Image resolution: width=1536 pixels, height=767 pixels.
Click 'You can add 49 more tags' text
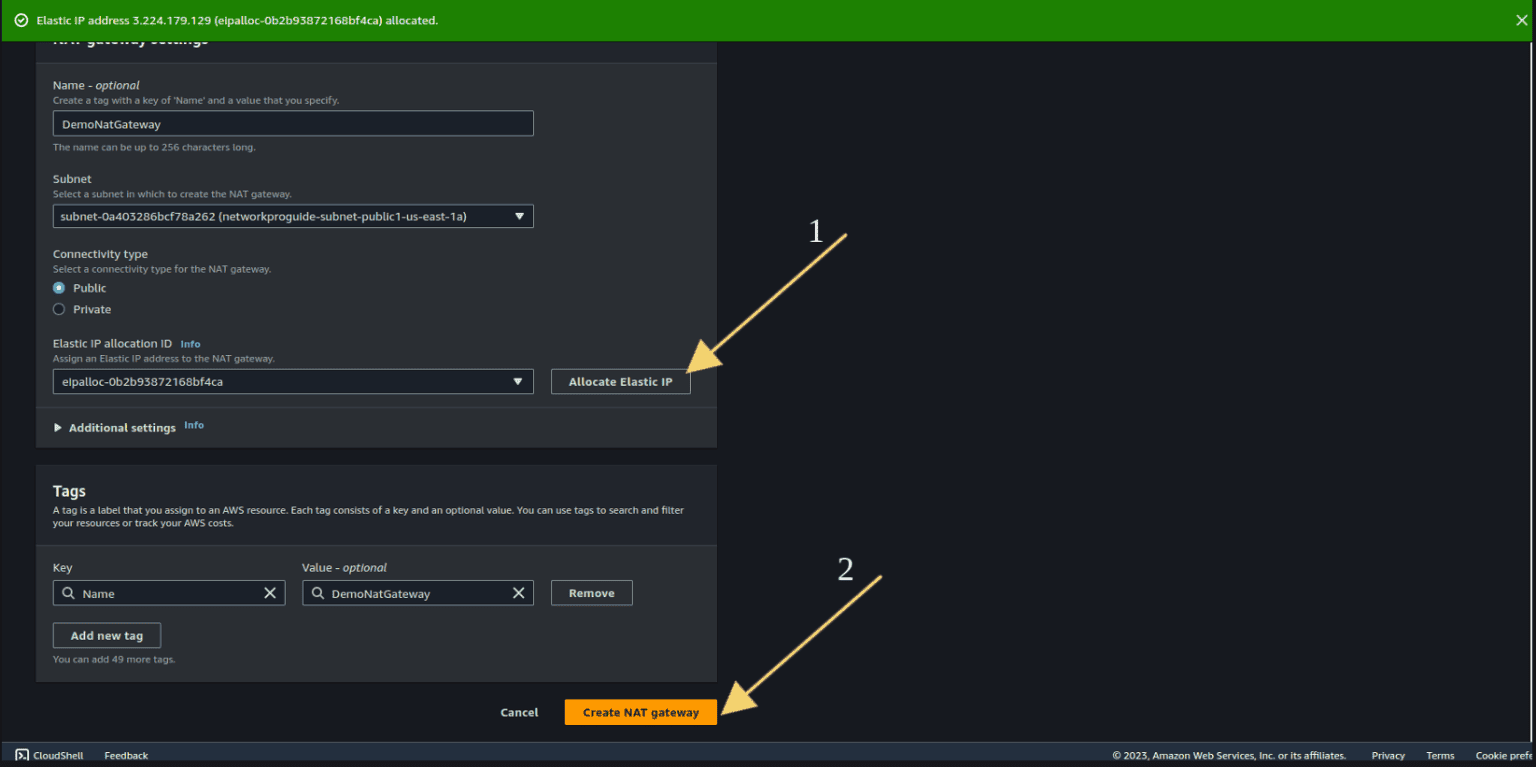click(x=114, y=659)
